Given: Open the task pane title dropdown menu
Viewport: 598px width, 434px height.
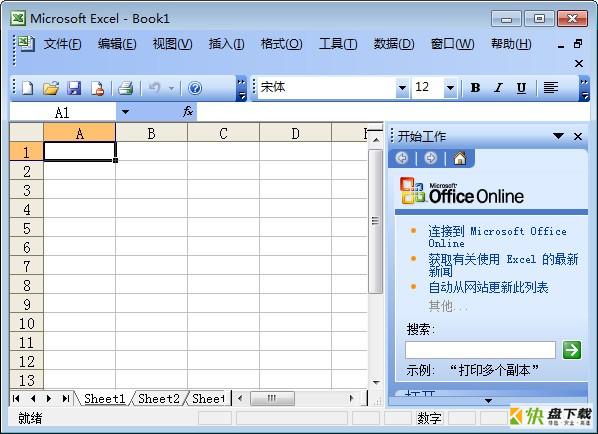Looking at the screenshot, I should tap(558, 136).
